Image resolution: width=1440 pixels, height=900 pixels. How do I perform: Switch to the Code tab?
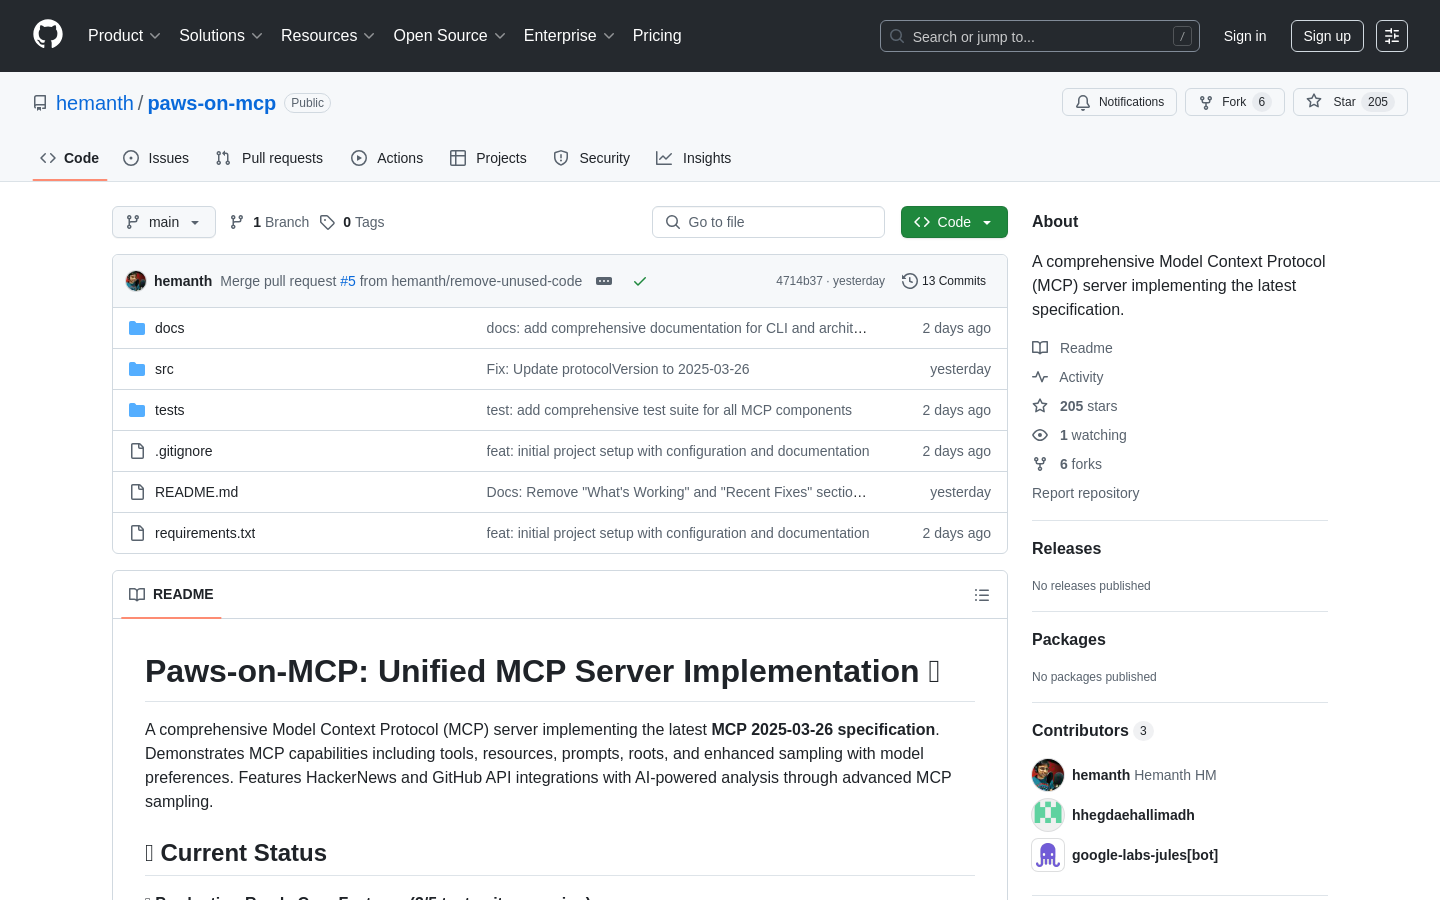point(70,158)
